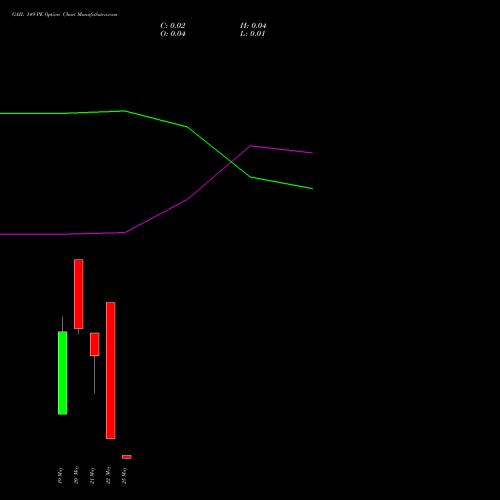500x500 pixels.
Task: Click the "22 May" date axis label
Action: 108,475
